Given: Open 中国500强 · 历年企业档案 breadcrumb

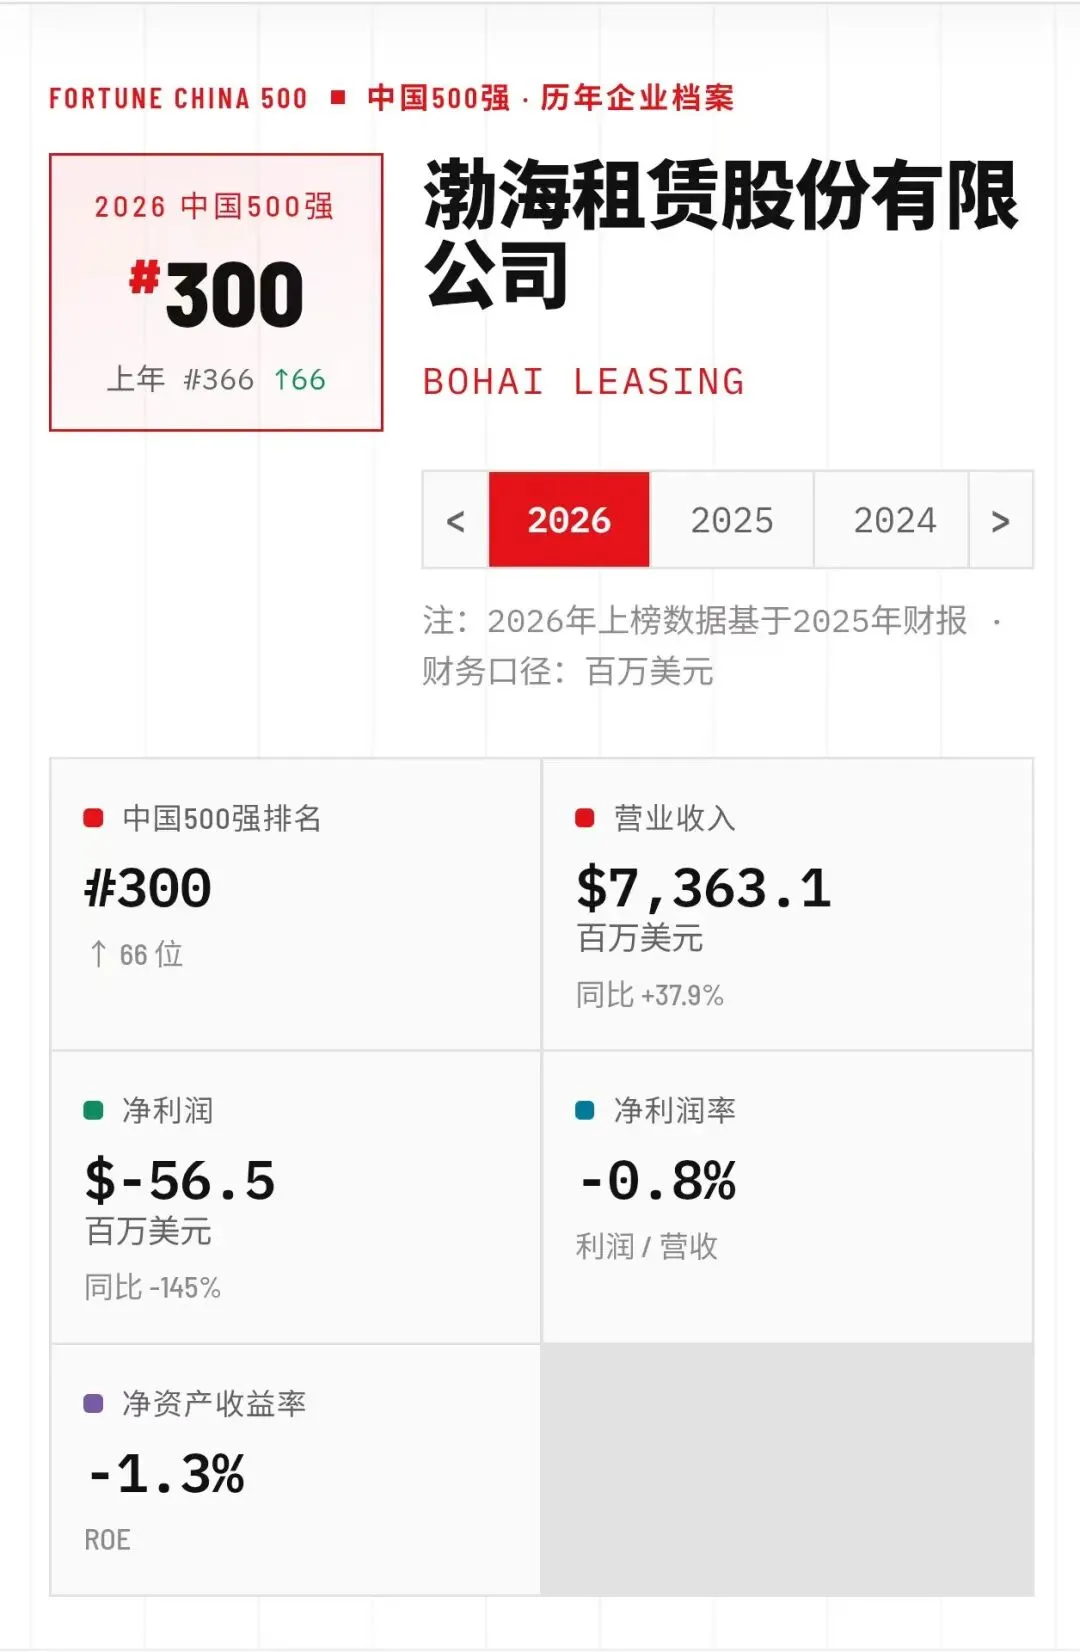Looking at the screenshot, I should click(551, 97).
